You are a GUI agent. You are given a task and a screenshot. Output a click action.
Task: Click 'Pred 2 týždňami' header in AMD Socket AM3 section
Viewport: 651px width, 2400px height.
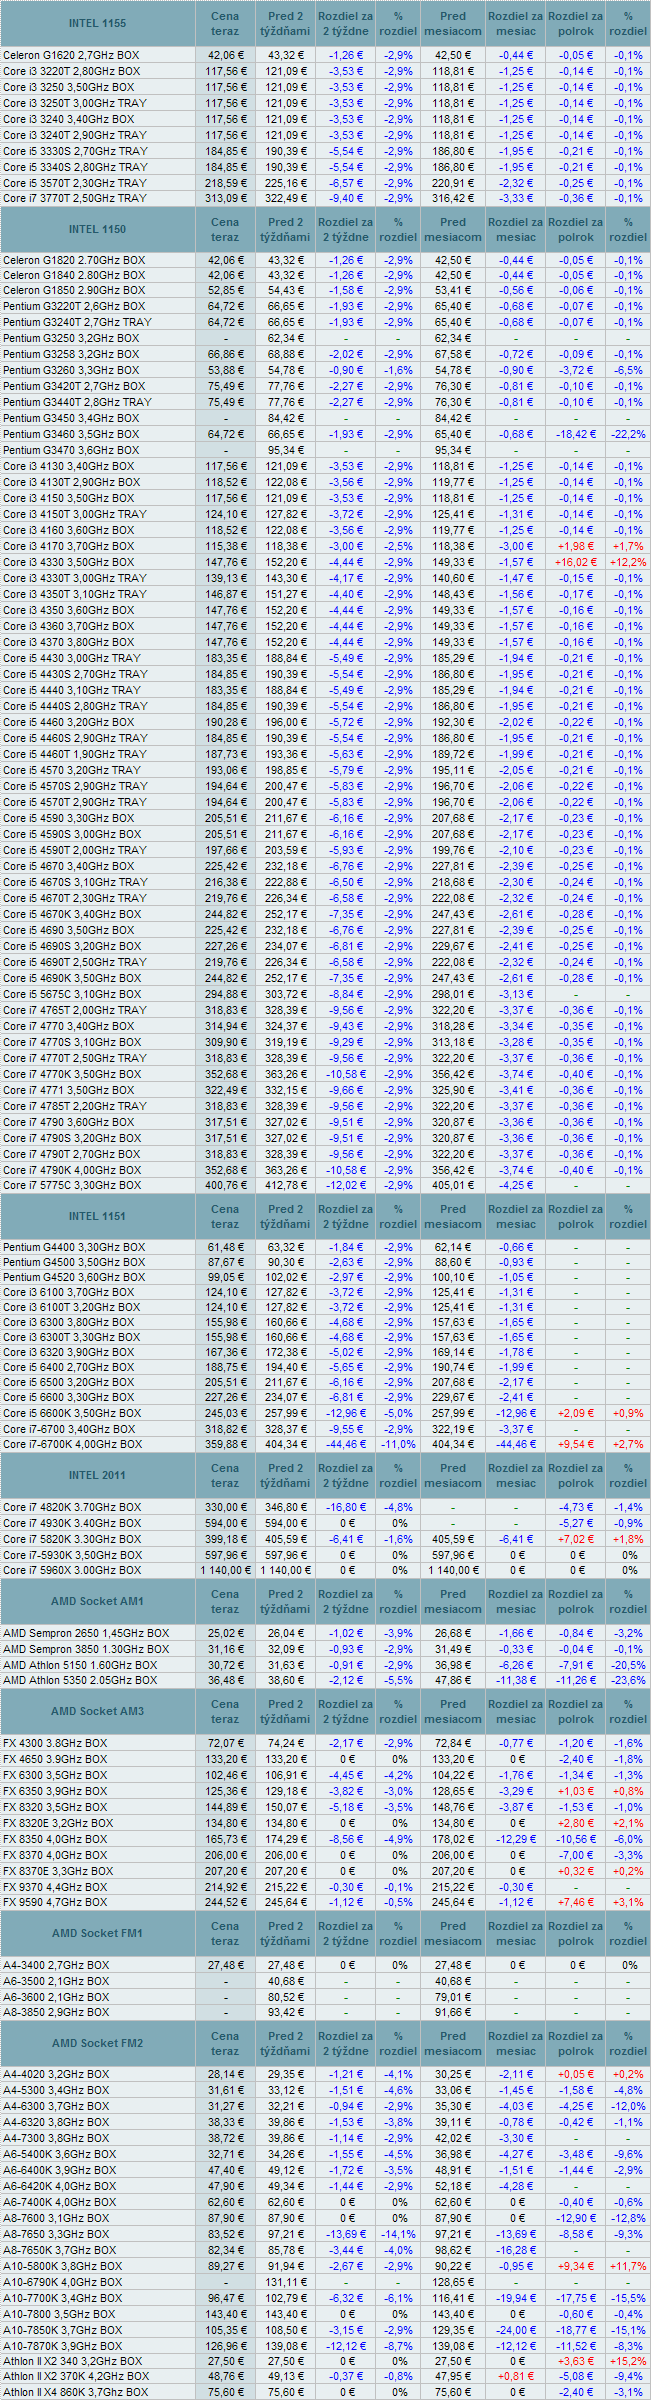coord(286,1711)
